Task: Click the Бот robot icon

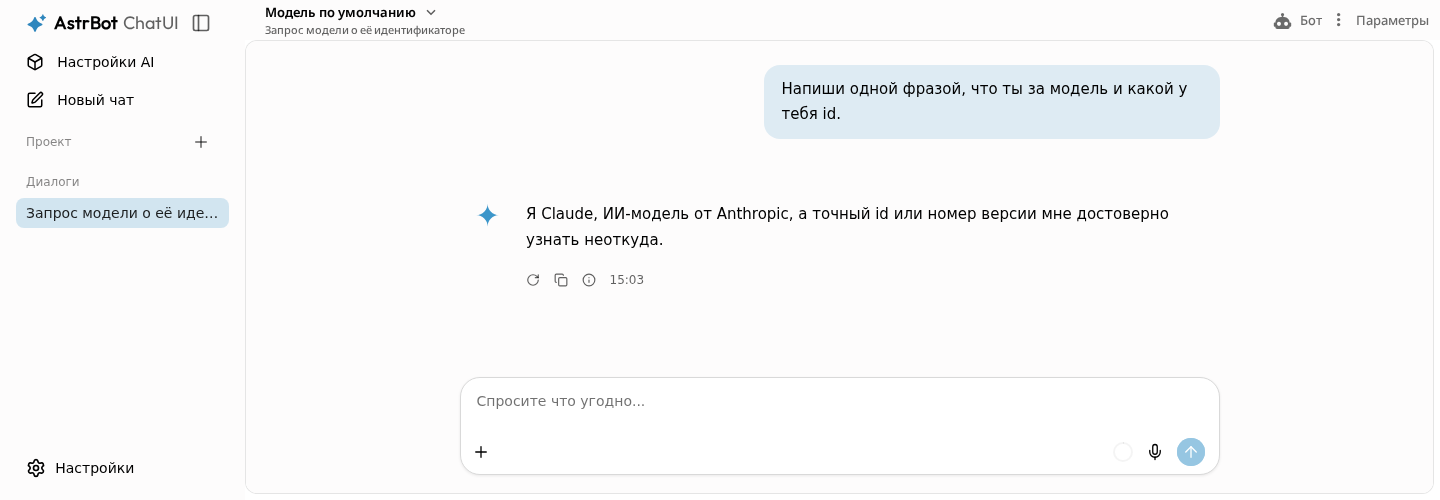Action: tap(1283, 21)
